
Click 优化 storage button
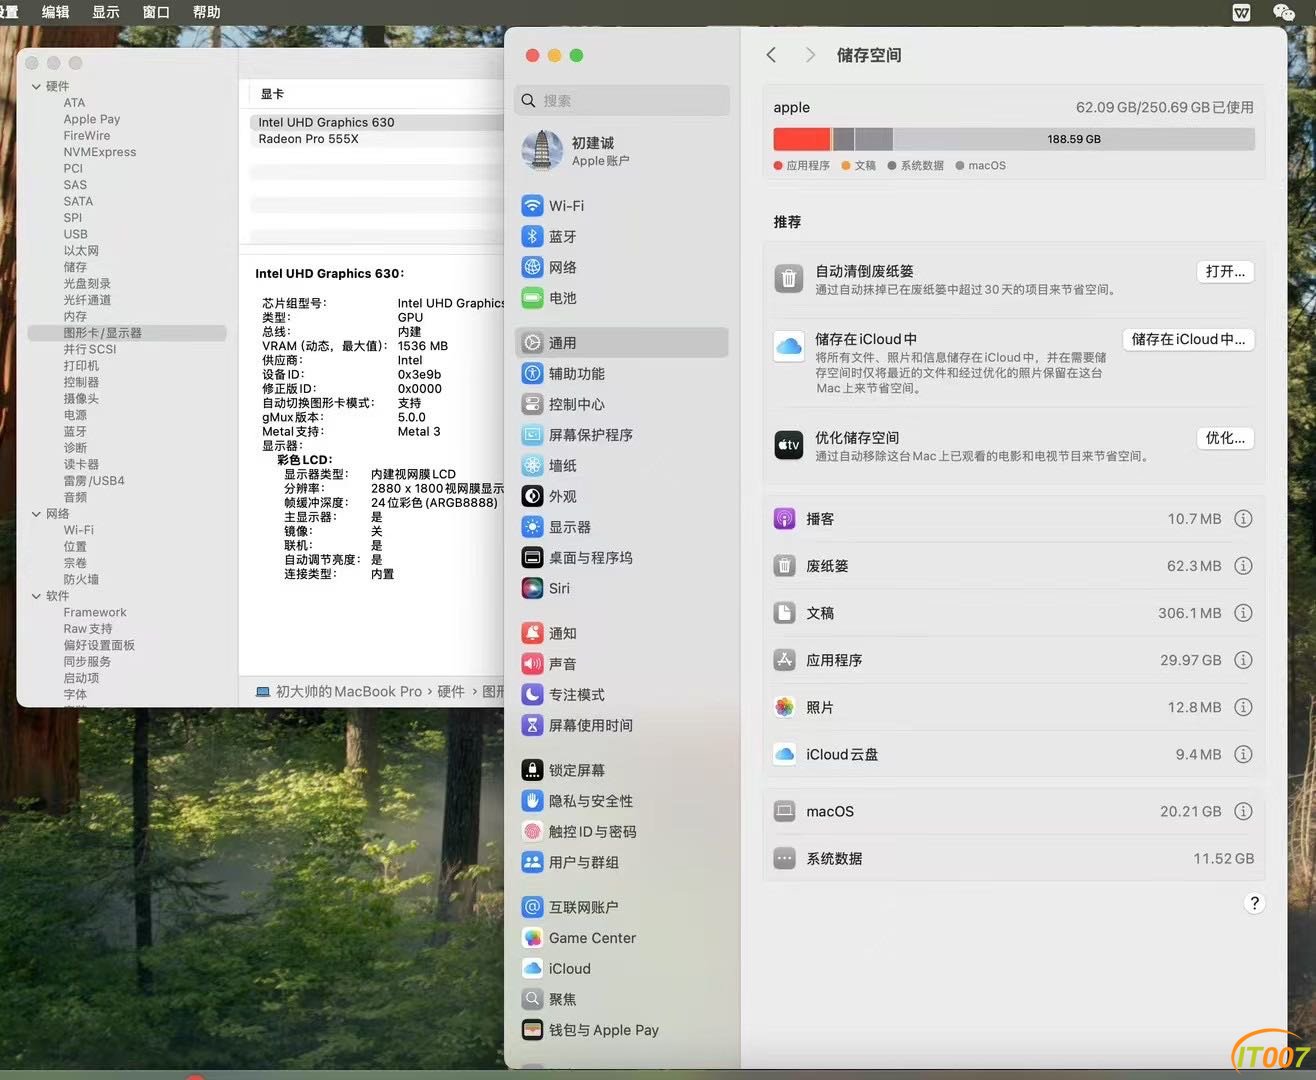point(1225,438)
